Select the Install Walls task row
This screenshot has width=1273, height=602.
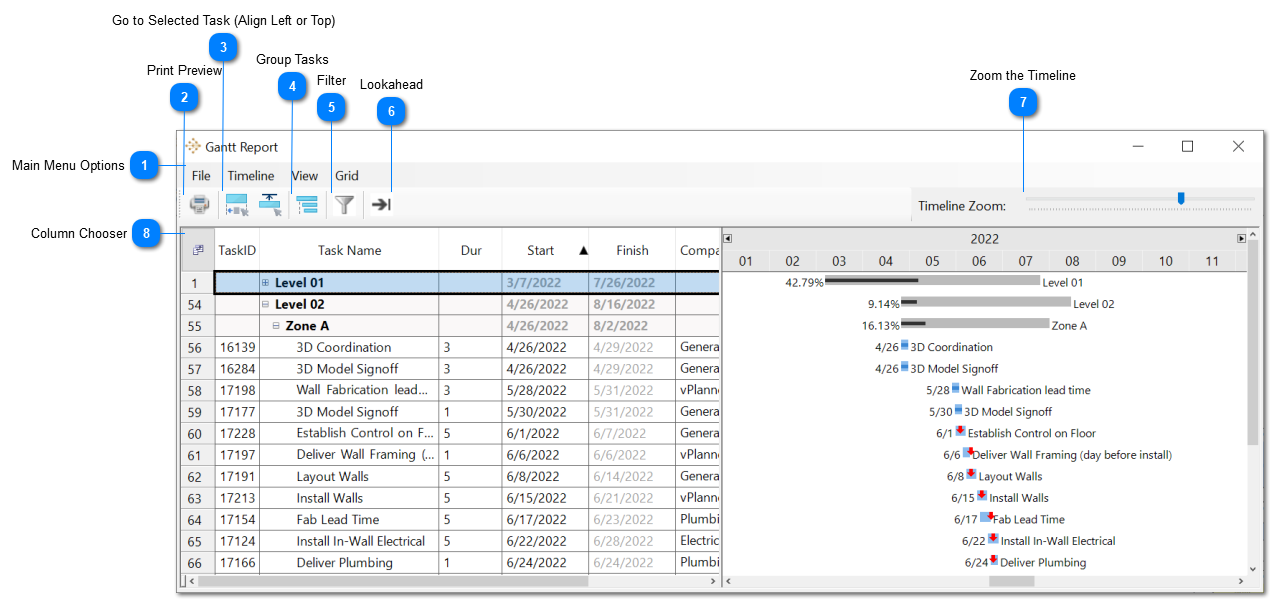pos(329,498)
